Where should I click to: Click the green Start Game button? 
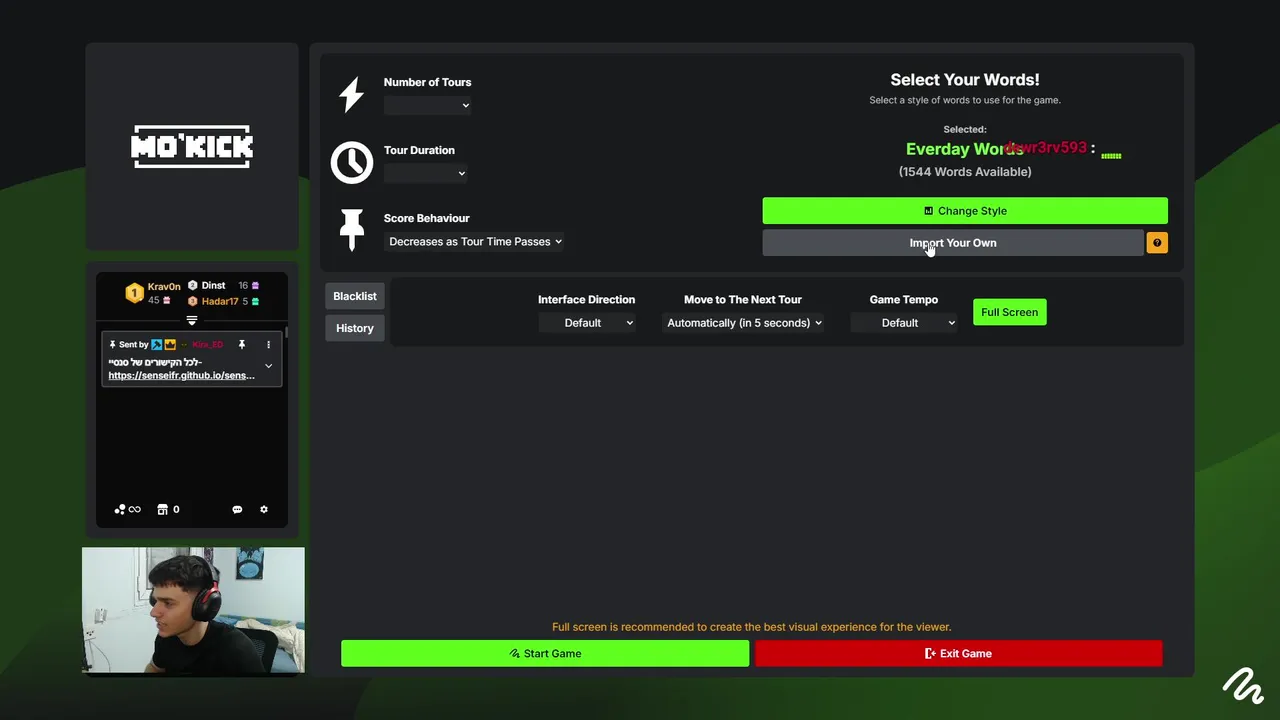tap(545, 653)
